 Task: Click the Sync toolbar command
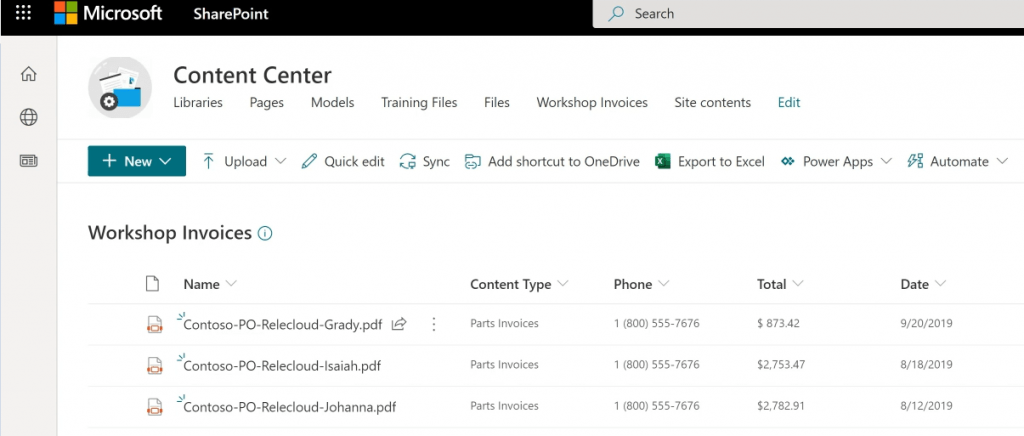[424, 161]
